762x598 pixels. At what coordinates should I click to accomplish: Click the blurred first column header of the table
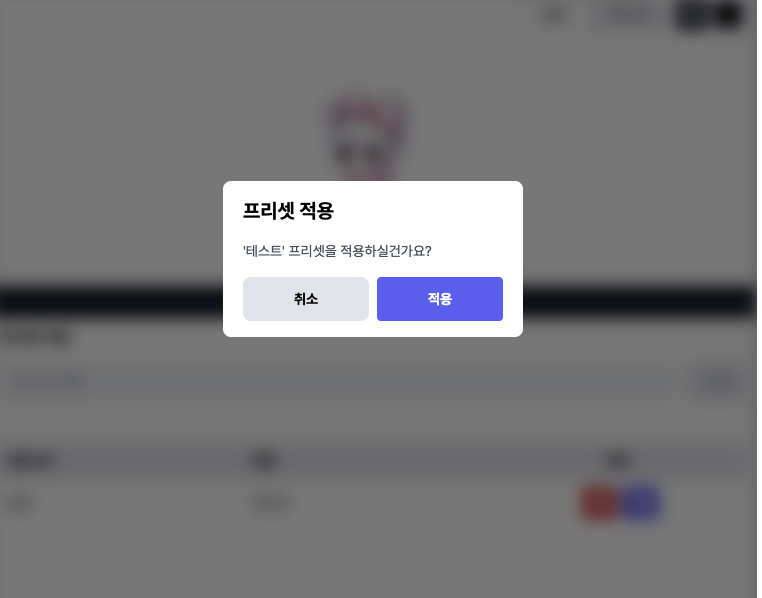coord(31,461)
